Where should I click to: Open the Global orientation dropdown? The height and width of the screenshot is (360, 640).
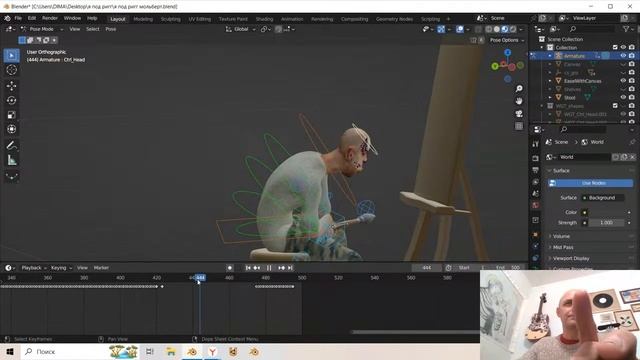(241, 29)
